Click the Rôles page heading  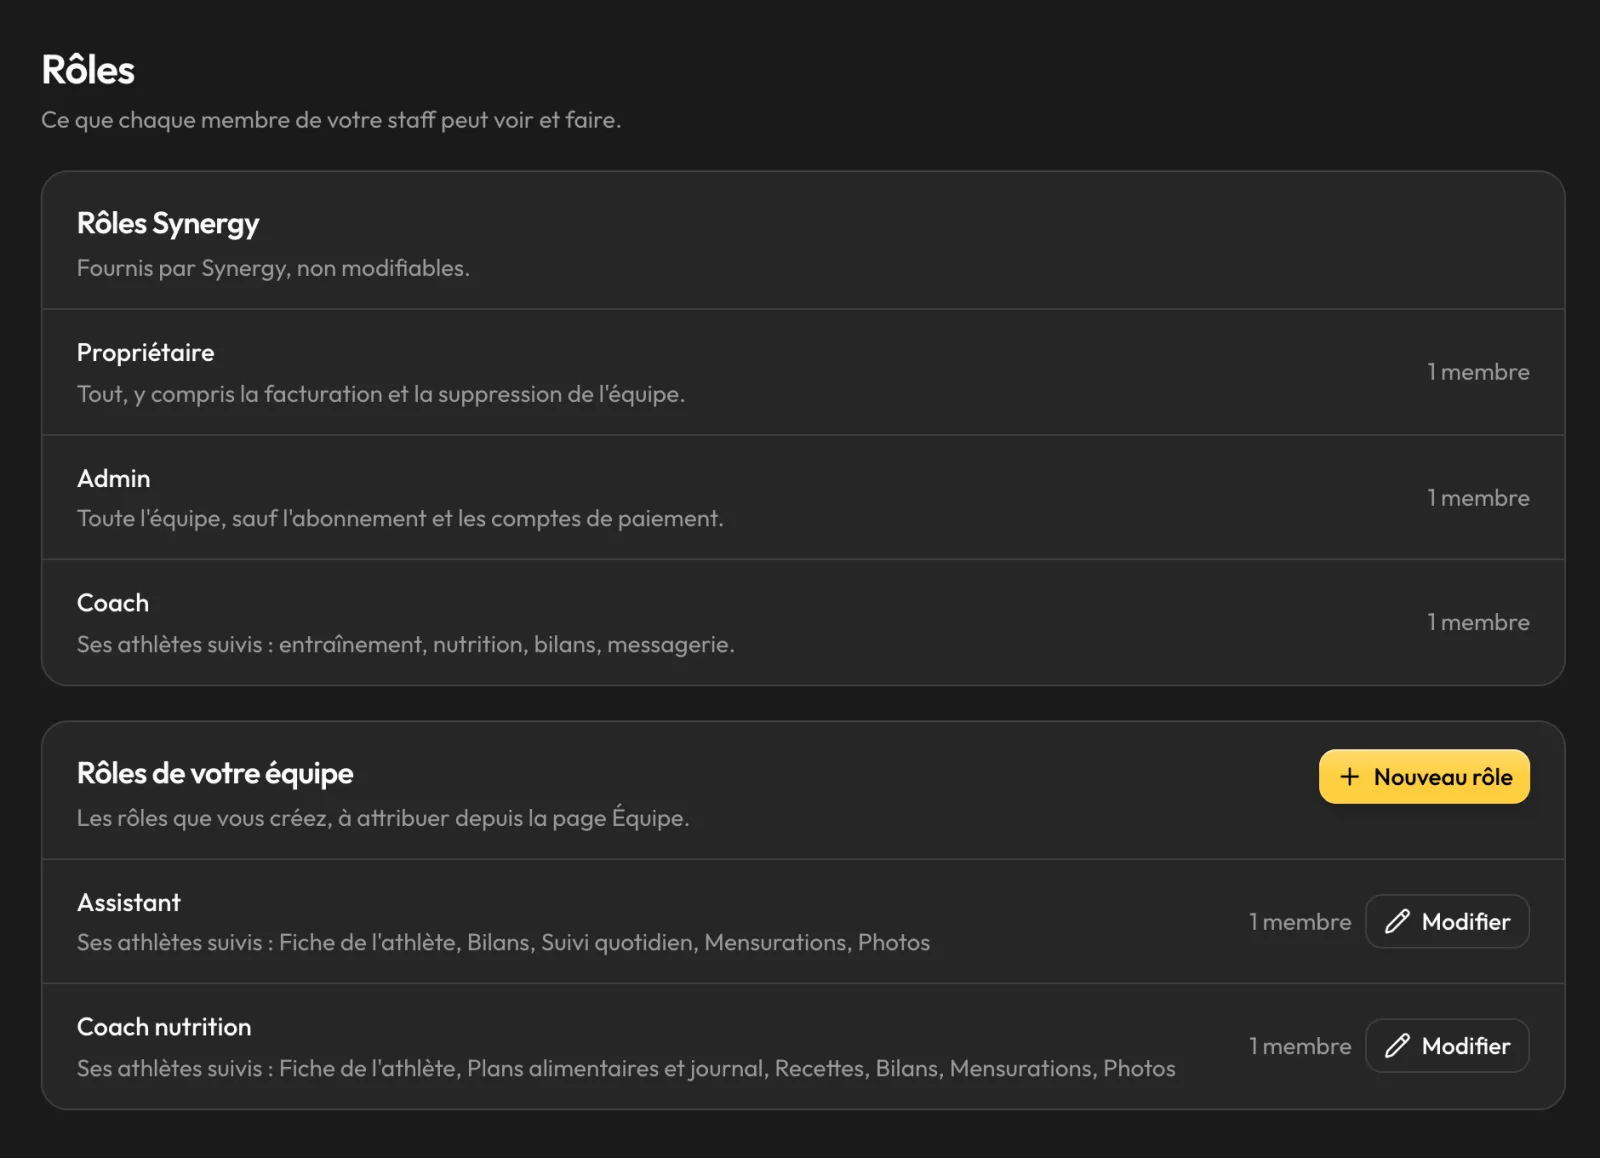coord(88,70)
